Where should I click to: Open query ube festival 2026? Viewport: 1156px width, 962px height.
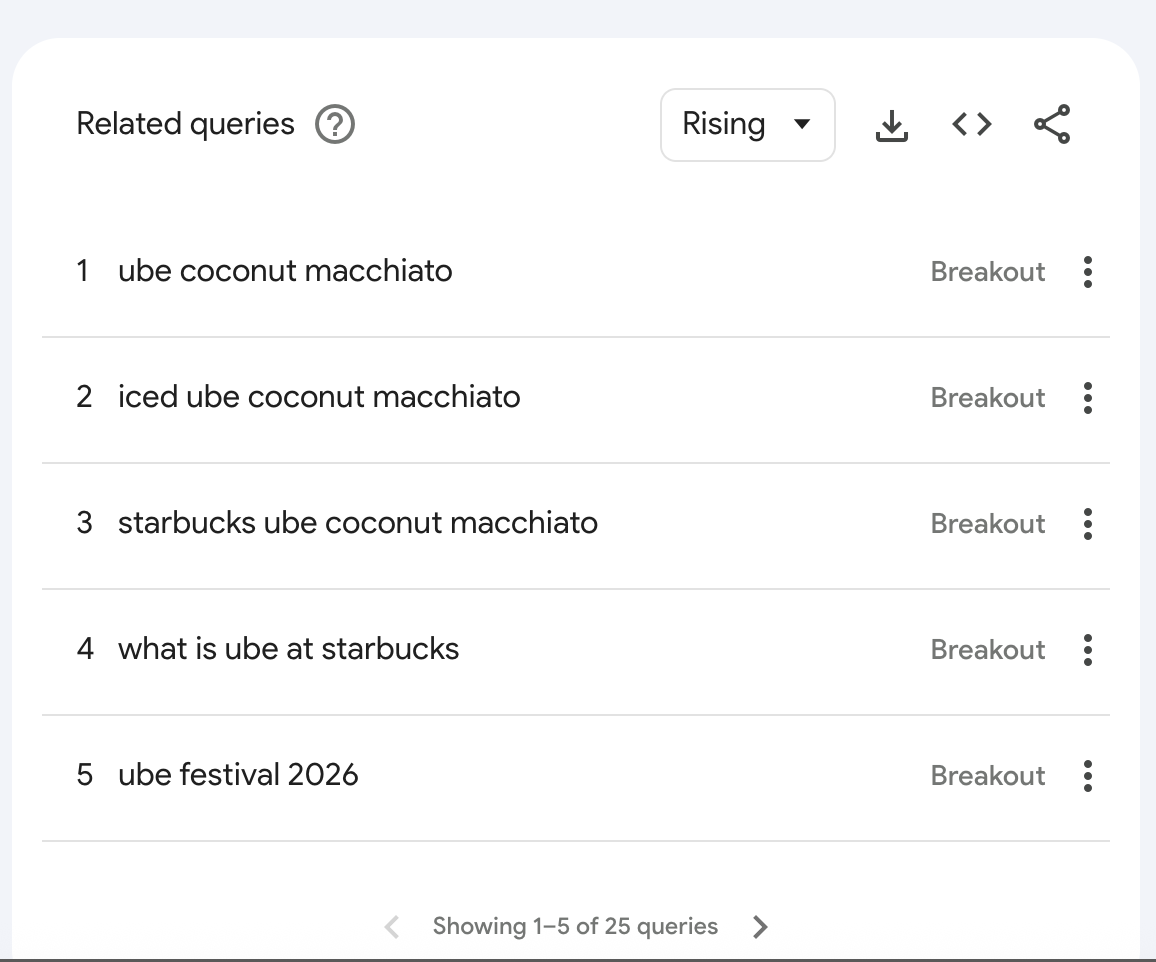[x=238, y=775]
